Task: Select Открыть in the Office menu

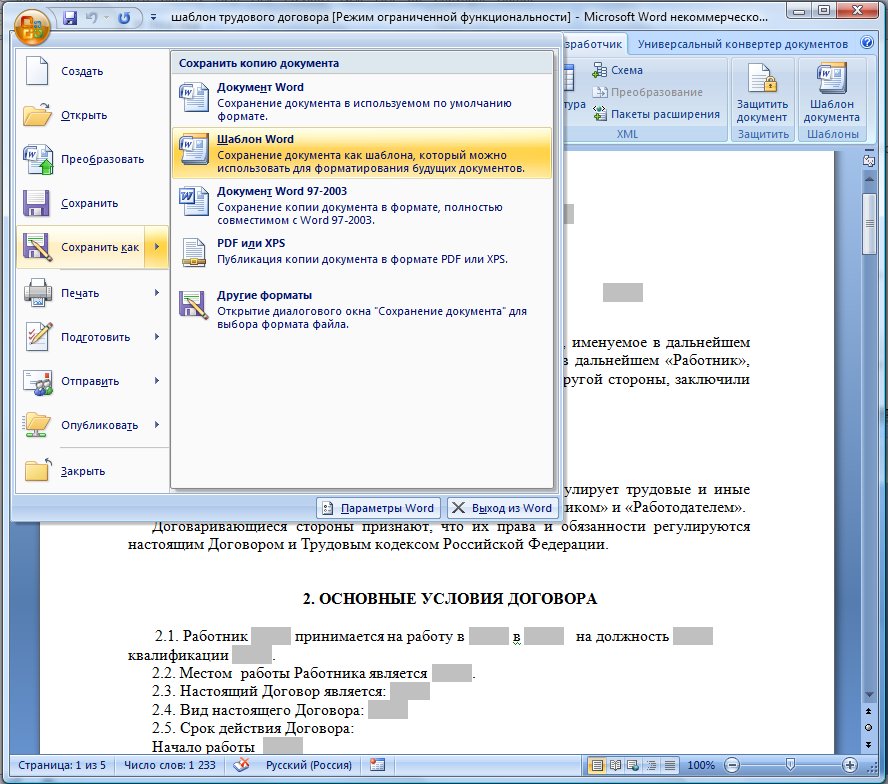Action: pyautogui.click(x=92, y=115)
